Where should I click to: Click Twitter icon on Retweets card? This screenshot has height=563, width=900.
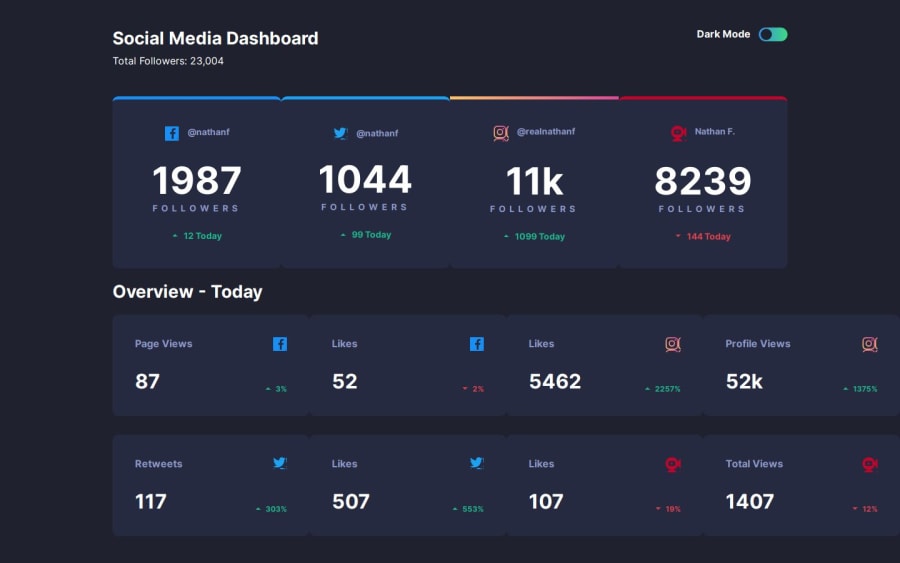(x=280, y=463)
